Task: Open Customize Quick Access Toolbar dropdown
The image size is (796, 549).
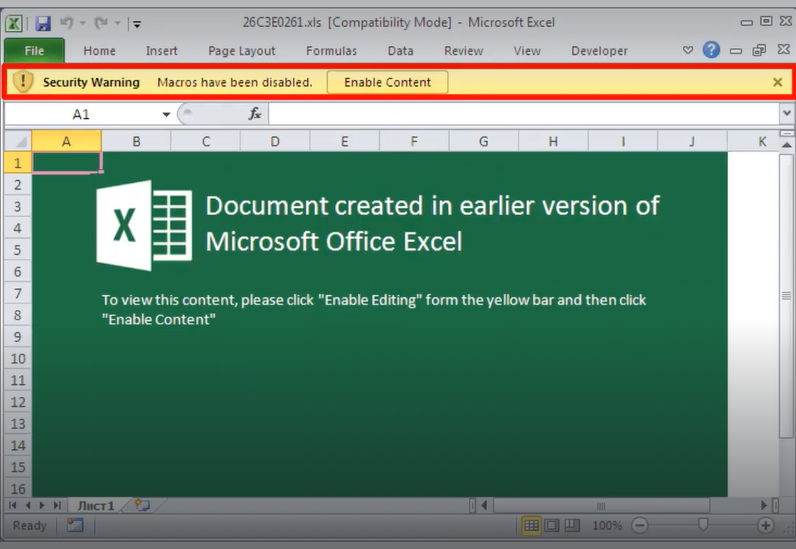Action: tap(137, 24)
